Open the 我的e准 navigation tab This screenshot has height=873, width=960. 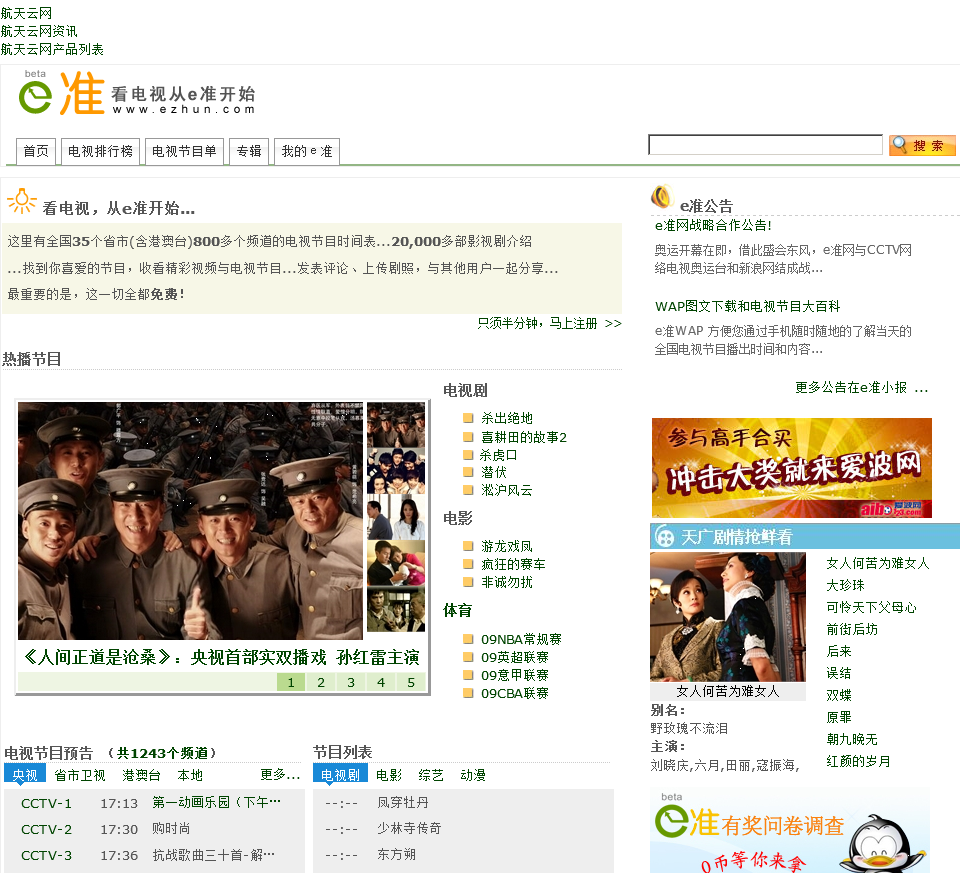point(307,151)
